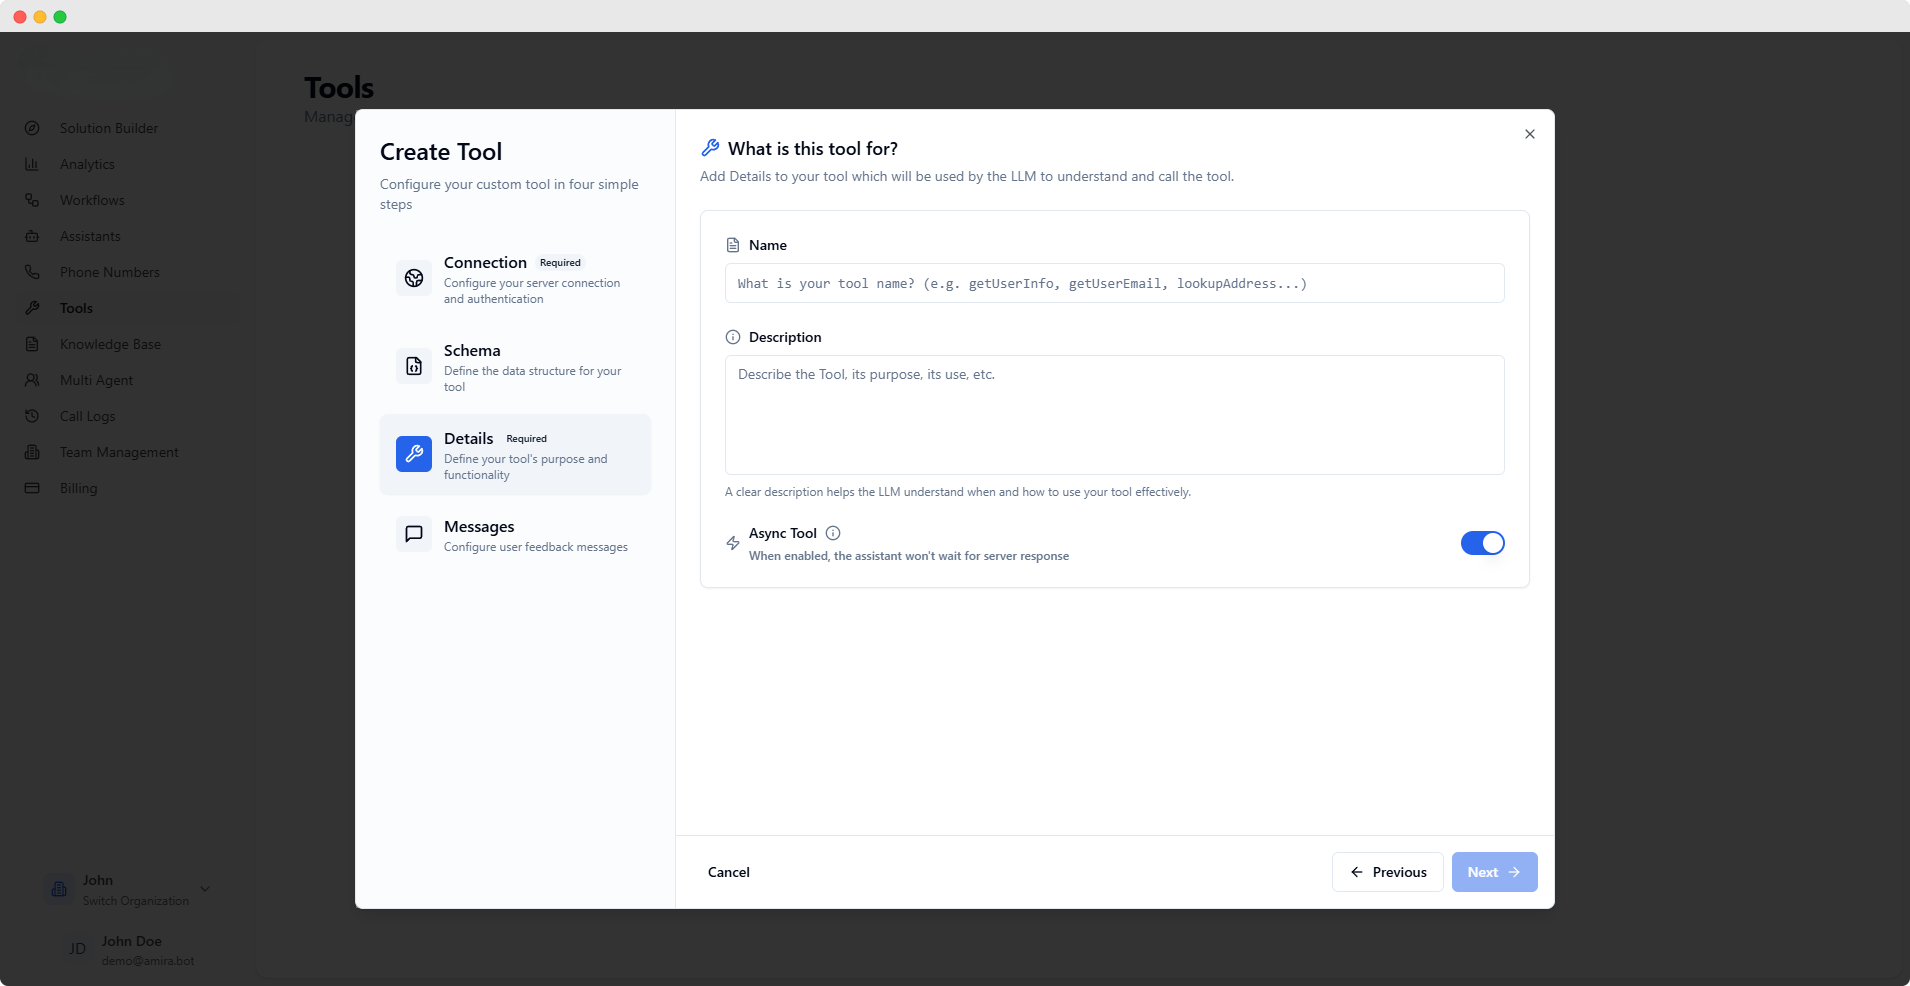Click the Analytics bar chart sidebar icon
Screen dimensions: 1910x986
point(32,164)
